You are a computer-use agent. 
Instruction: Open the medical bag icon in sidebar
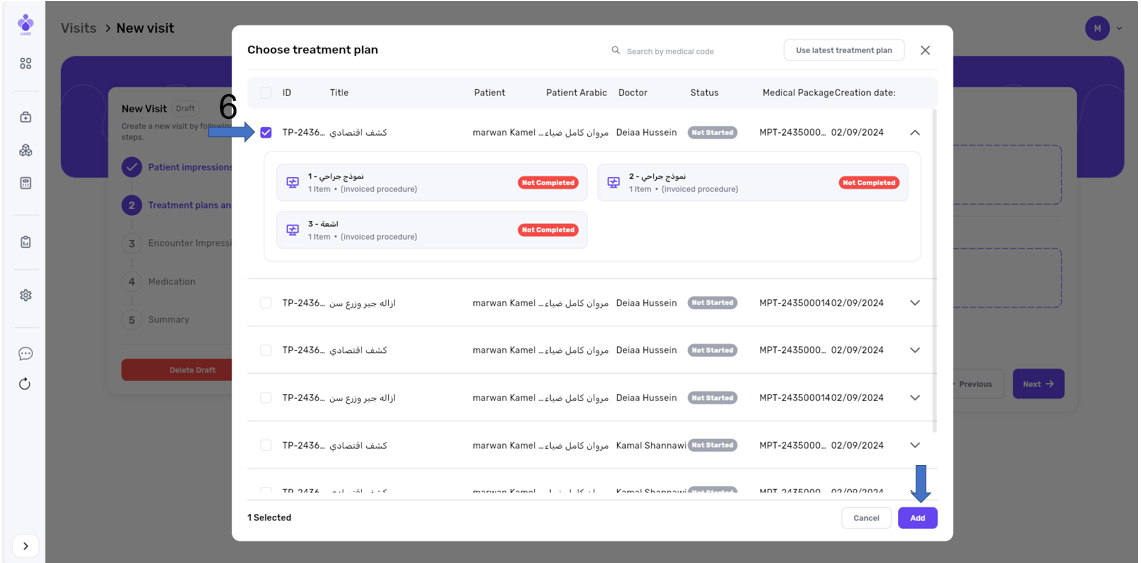coord(25,117)
